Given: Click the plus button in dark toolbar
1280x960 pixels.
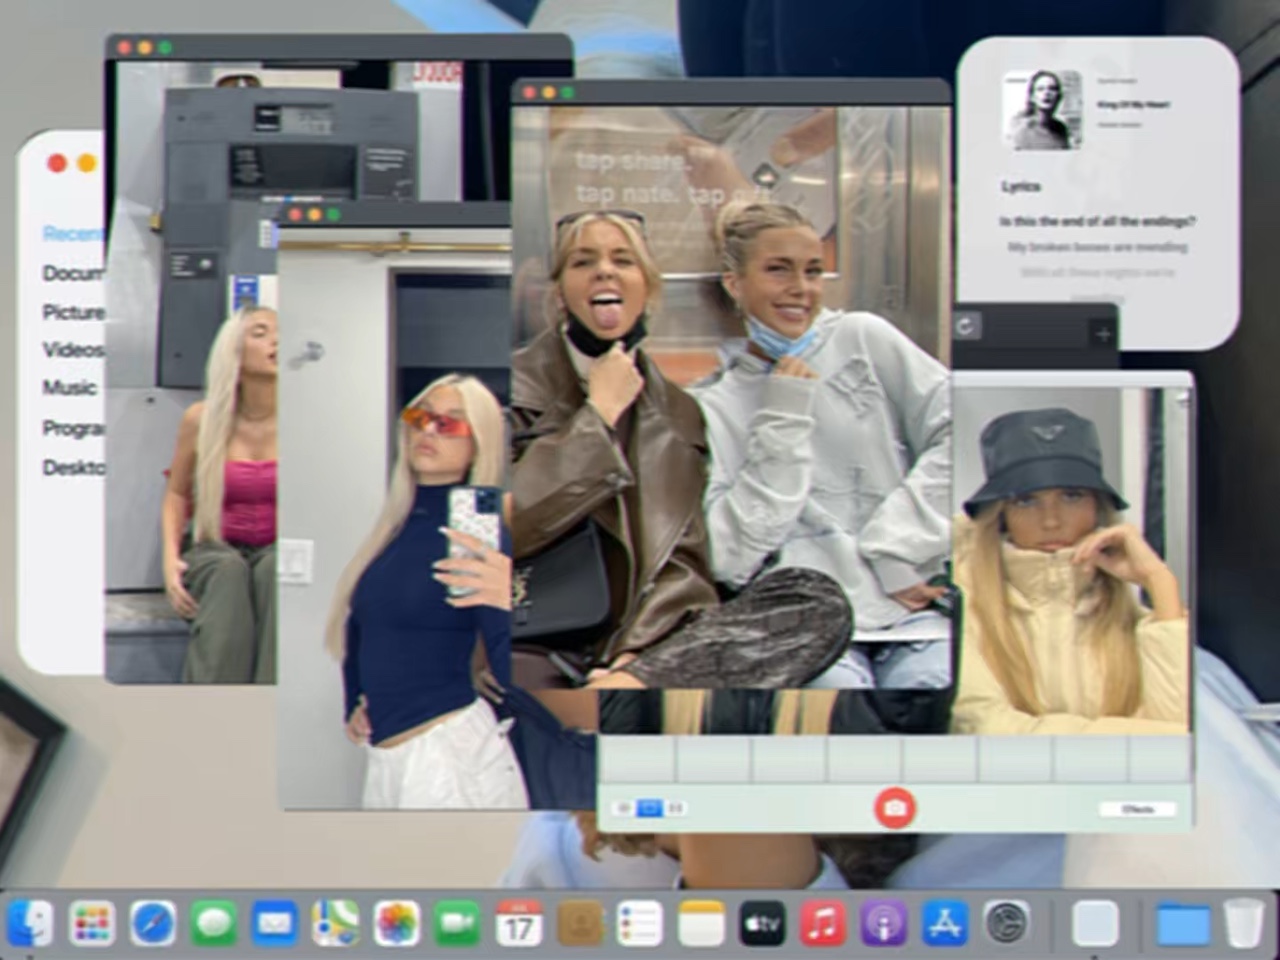Looking at the screenshot, I should [1102, 334].
